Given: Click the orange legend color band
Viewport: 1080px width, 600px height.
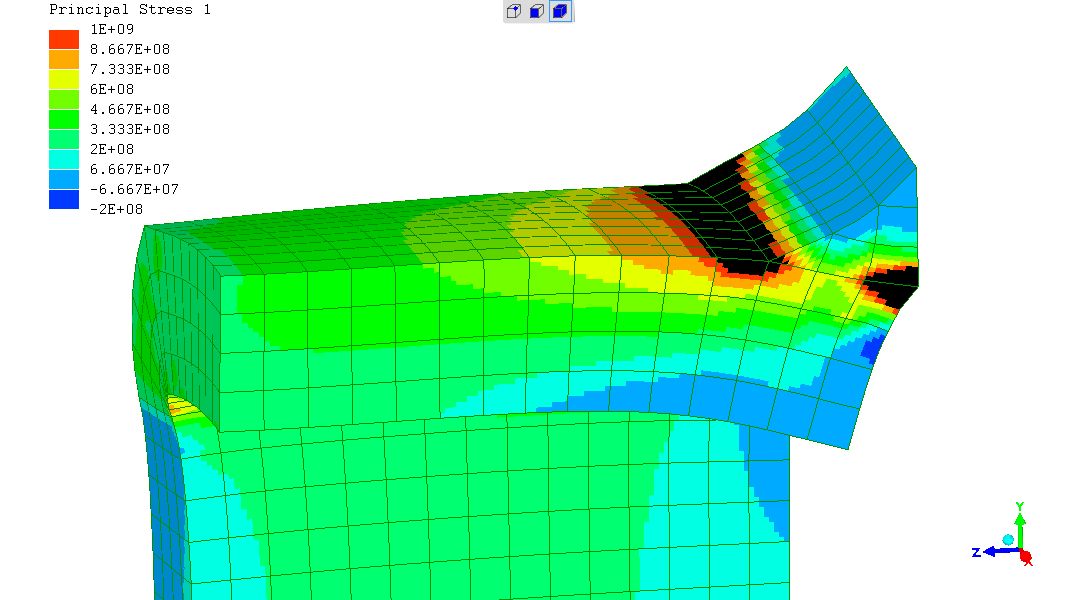Looking at the screenshot, I should point(64,59).
